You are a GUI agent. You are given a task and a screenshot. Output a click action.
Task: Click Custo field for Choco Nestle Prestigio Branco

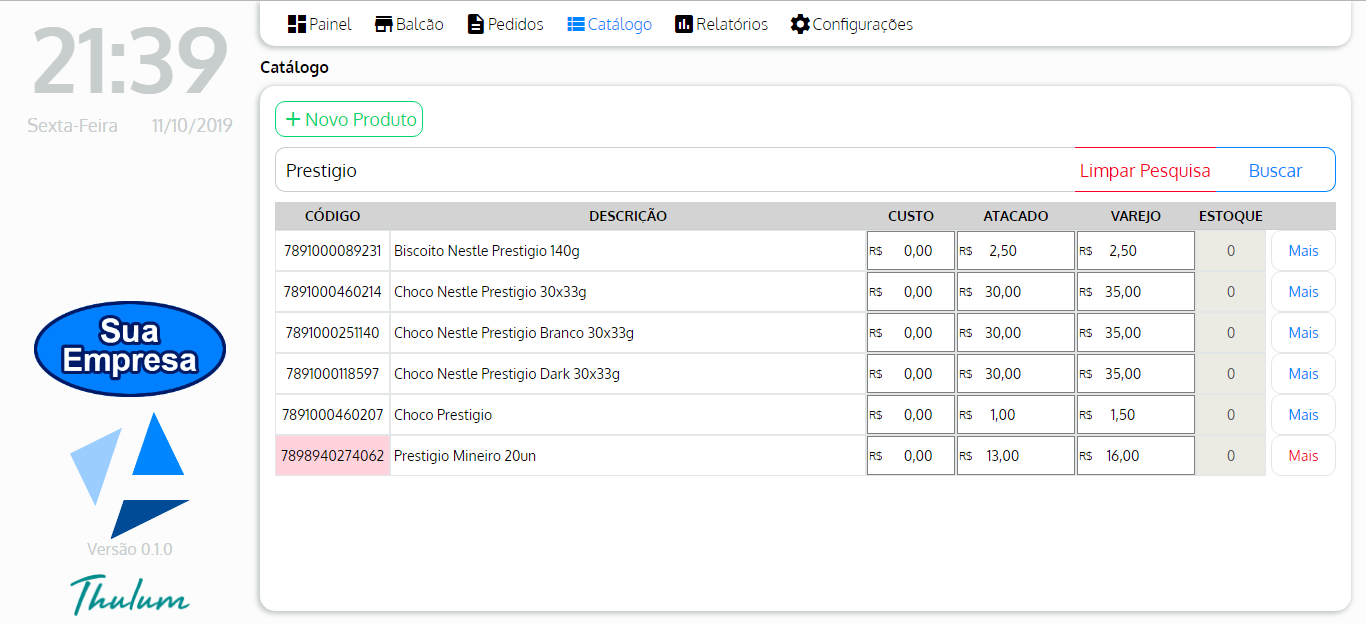(x=910, y=333)
